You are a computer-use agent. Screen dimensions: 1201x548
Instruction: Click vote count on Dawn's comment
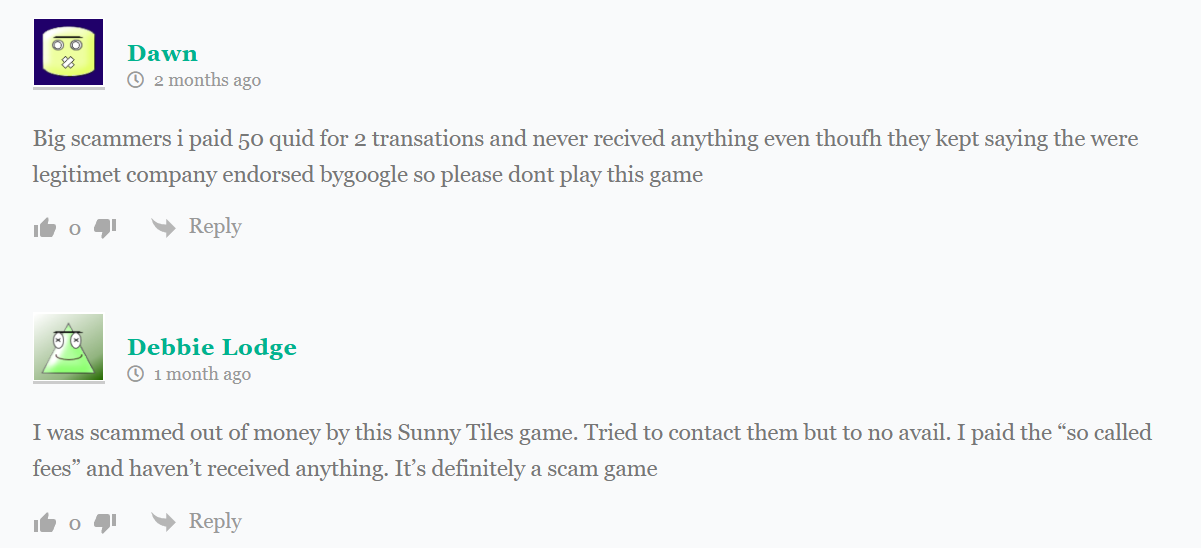[74, 228]
